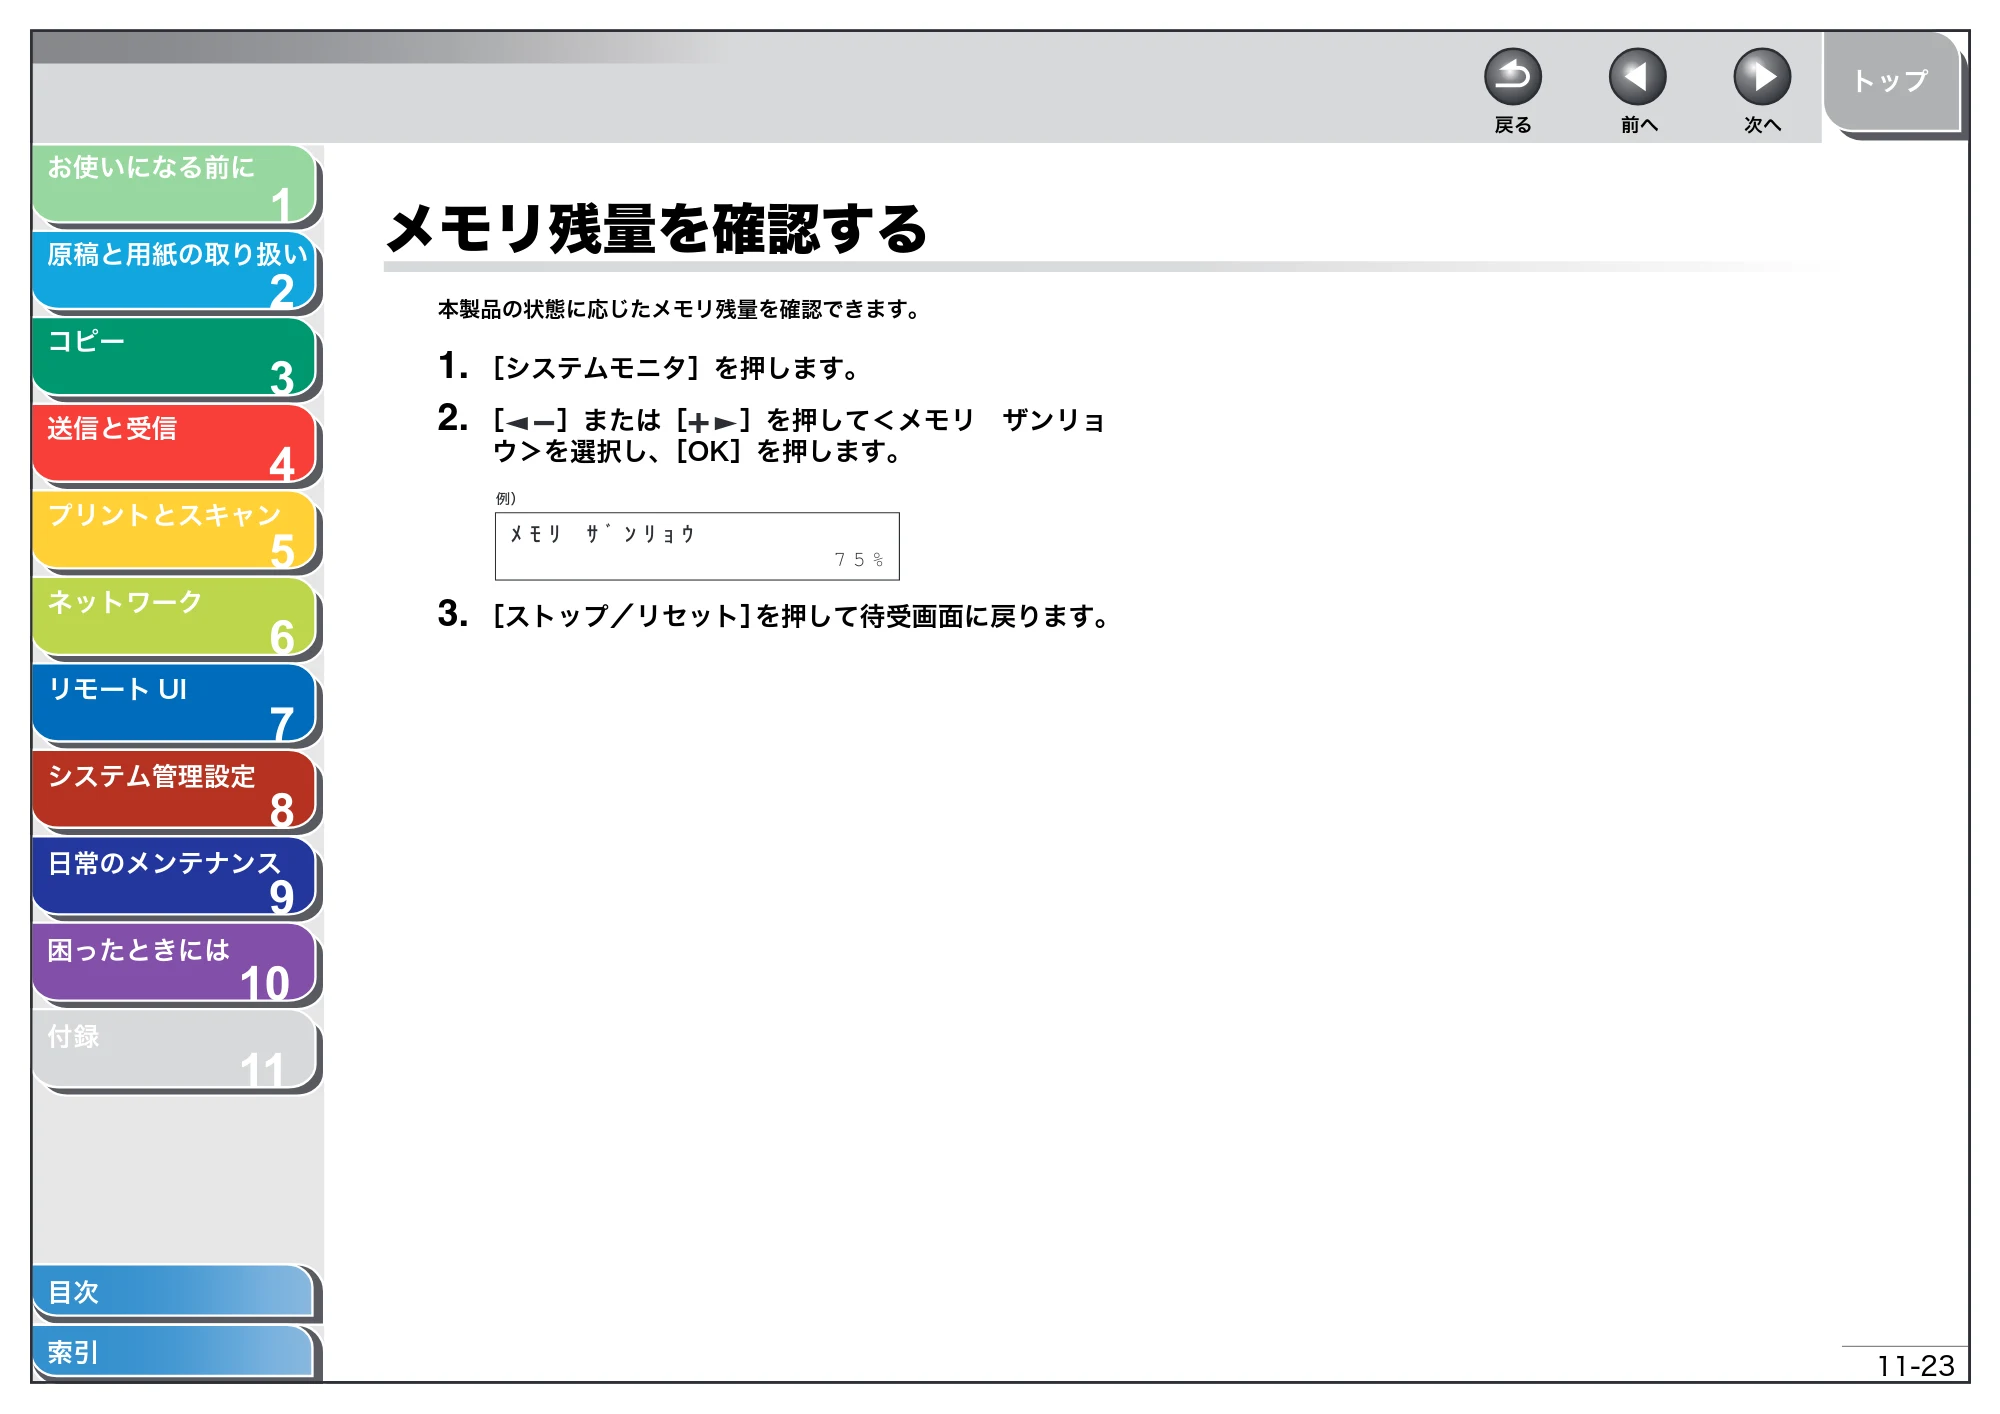Open the コピー chapter tab
The image size is (2000, 1414).
pos(175,358)
